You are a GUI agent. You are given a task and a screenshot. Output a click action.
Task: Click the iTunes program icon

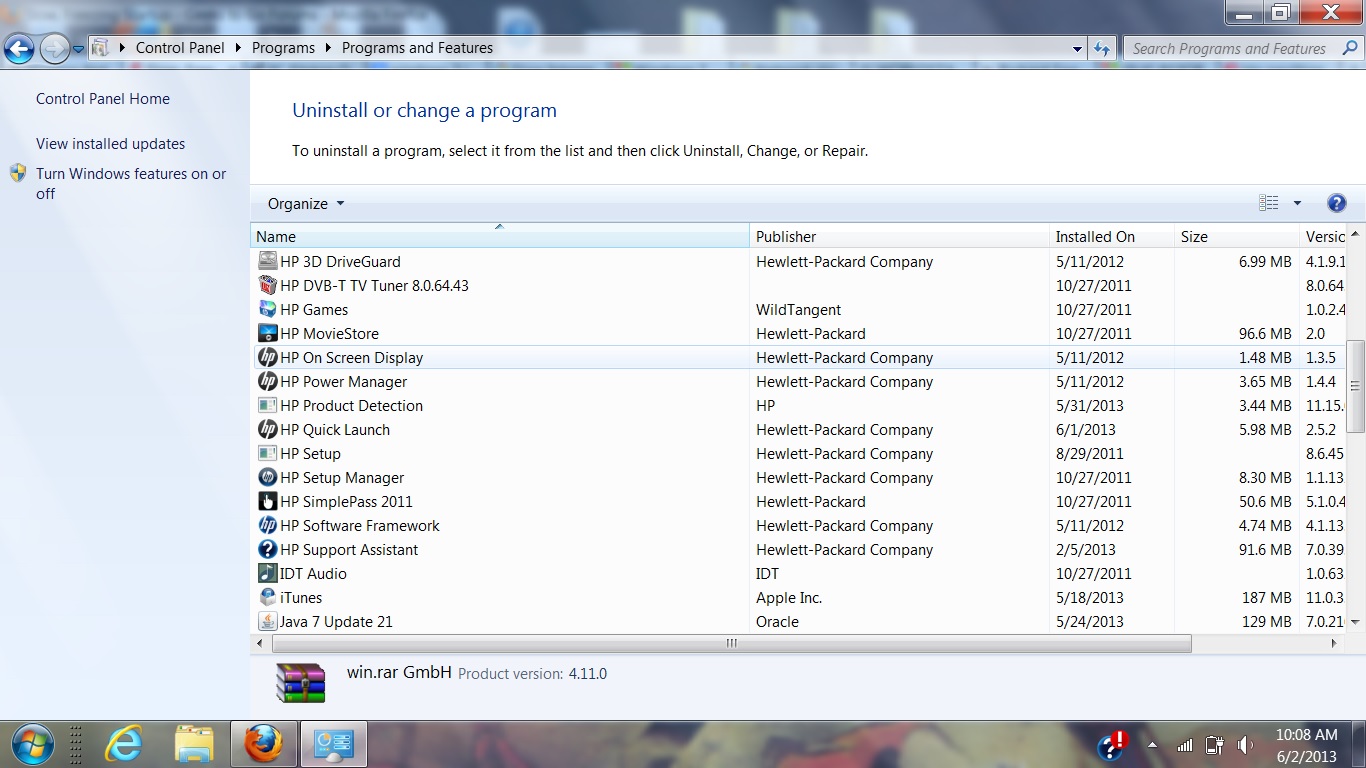click(267, 597)
